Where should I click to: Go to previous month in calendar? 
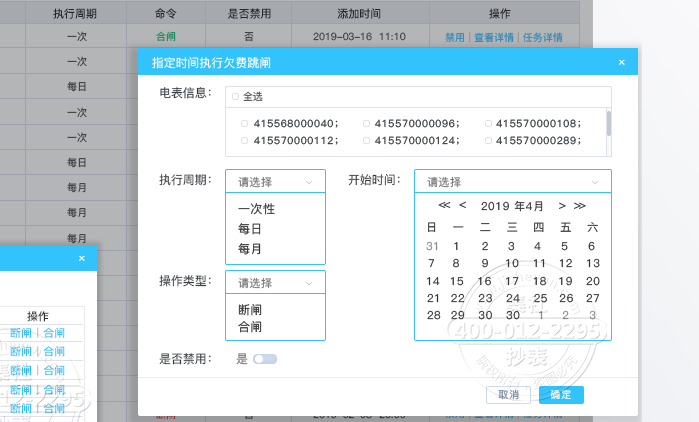462,206
